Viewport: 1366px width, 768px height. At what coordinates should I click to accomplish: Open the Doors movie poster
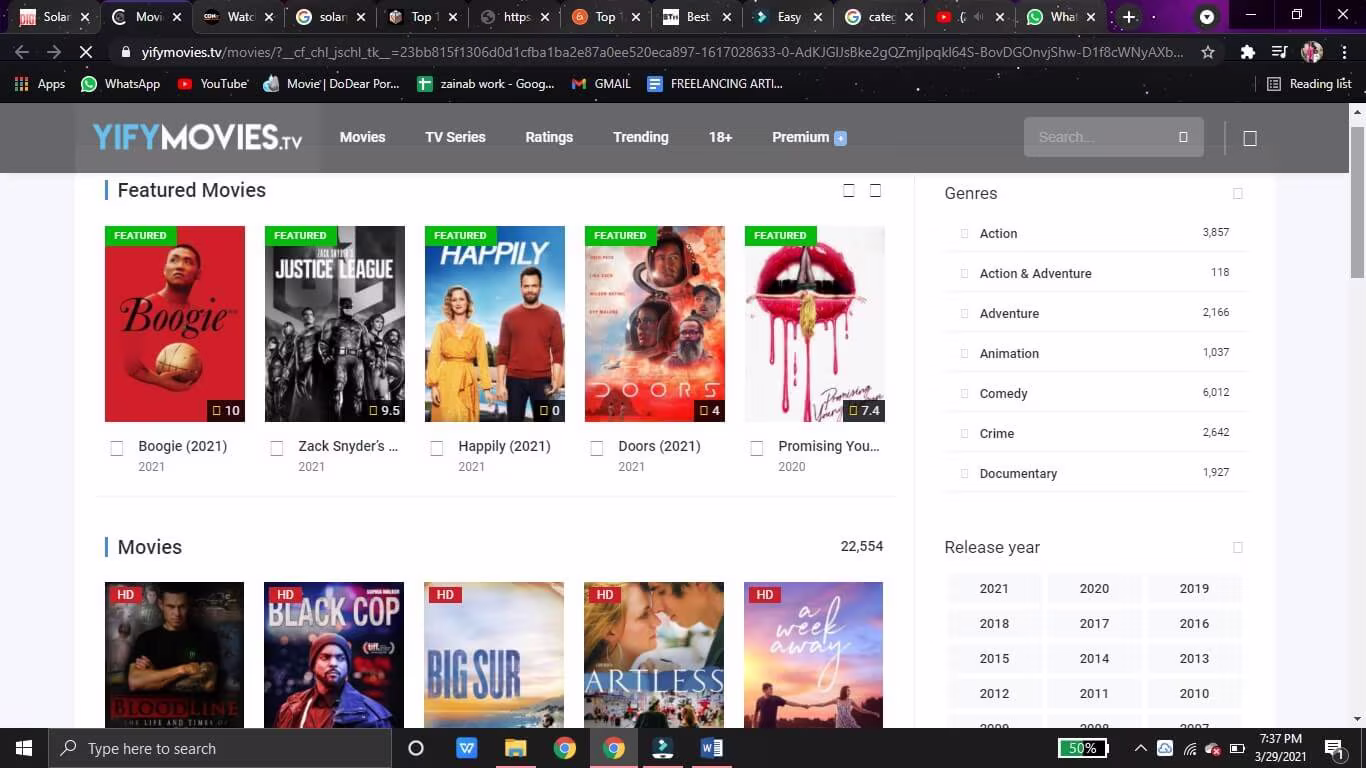655,324
